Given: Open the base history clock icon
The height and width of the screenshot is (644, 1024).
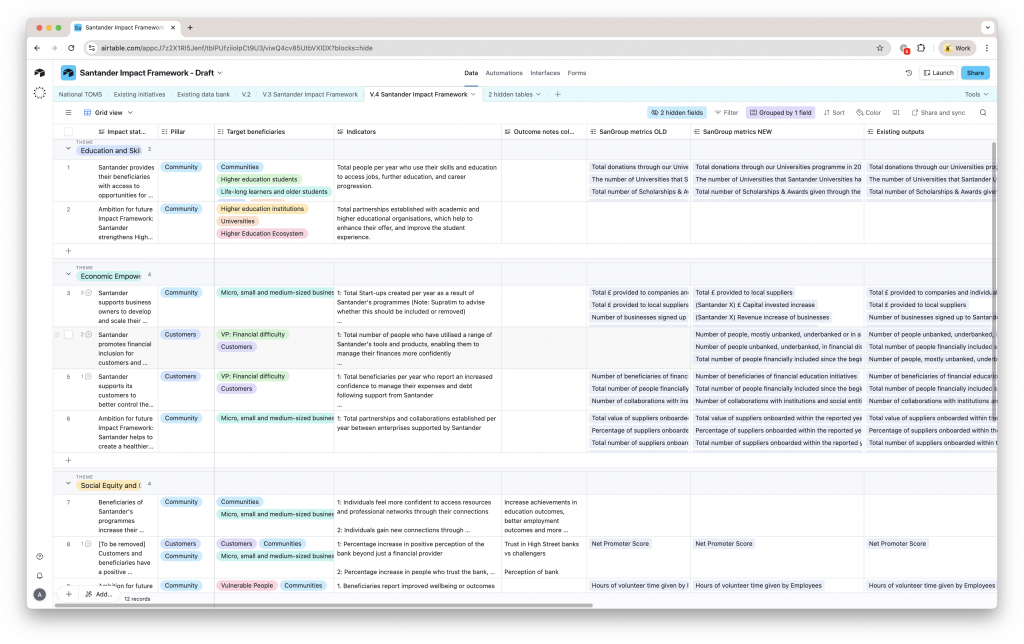Looking at the screenshot, I should 908,73.
